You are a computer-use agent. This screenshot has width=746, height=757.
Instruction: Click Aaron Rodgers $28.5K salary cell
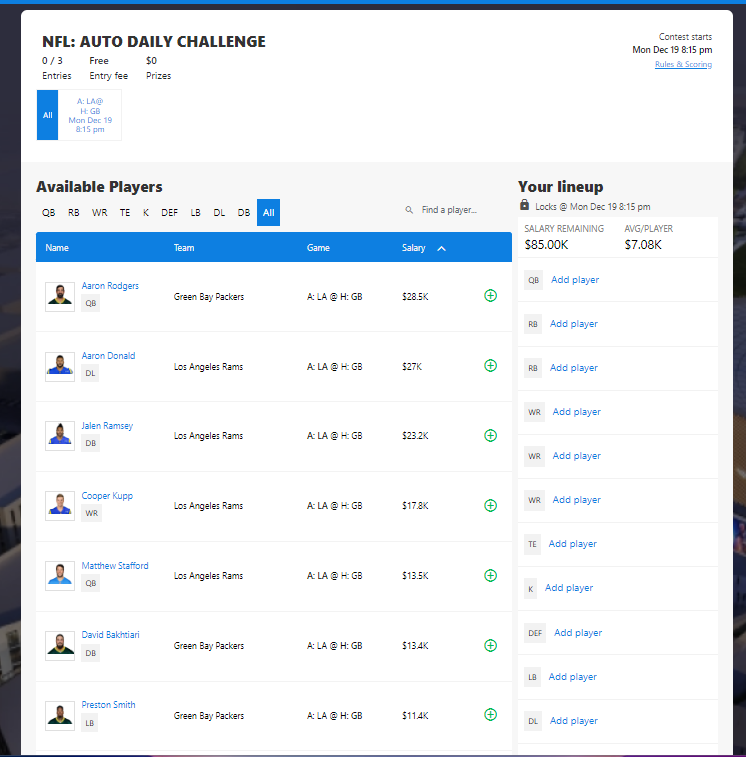(x=415, y=297)
